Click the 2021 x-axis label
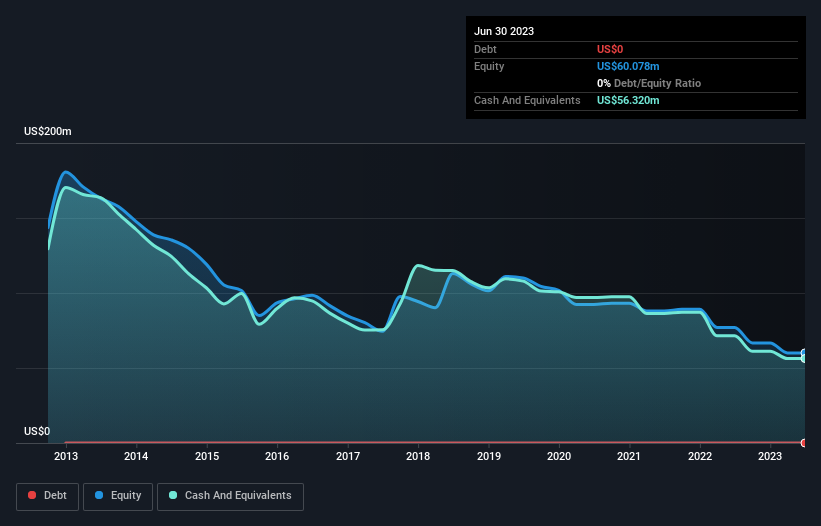The image size is (821, 526). coord(629,456)
